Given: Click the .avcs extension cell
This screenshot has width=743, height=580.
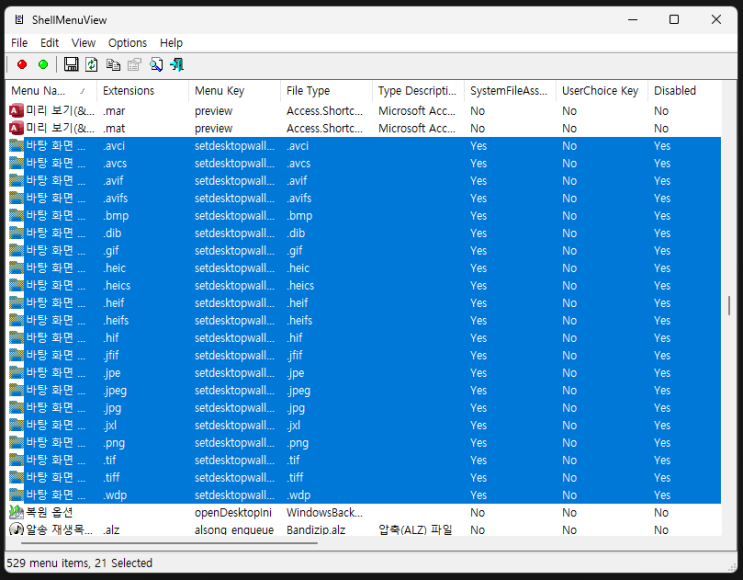Looking at the screenshot, I should (x=115, y=163).
